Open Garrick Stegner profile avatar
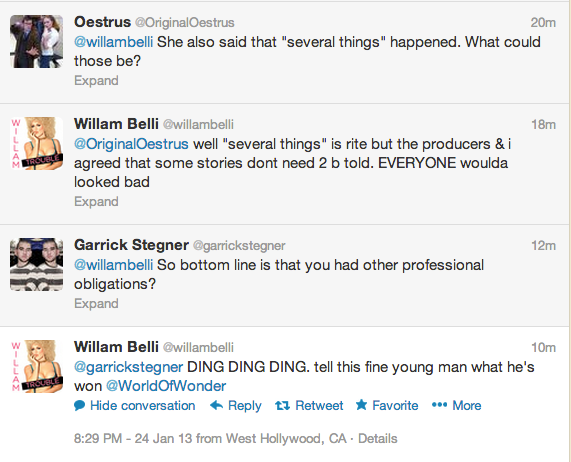This screenshot has height=462, width=571. 36,264
